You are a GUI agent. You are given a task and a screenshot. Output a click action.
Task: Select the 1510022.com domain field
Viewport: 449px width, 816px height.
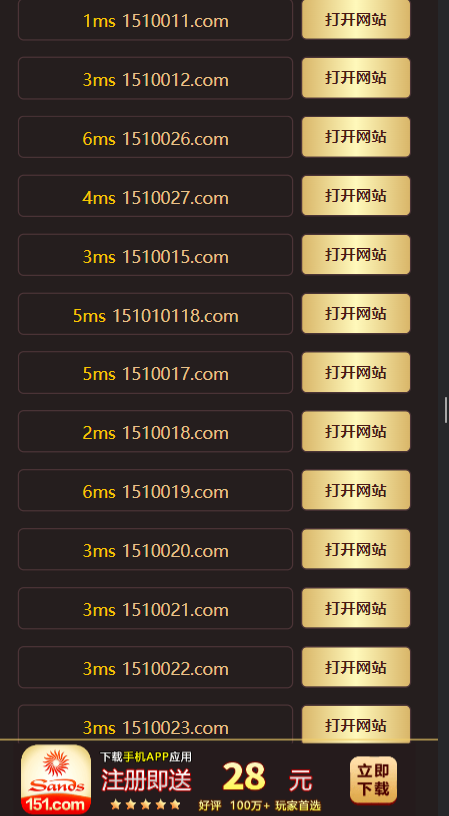[x=155, y=667]
